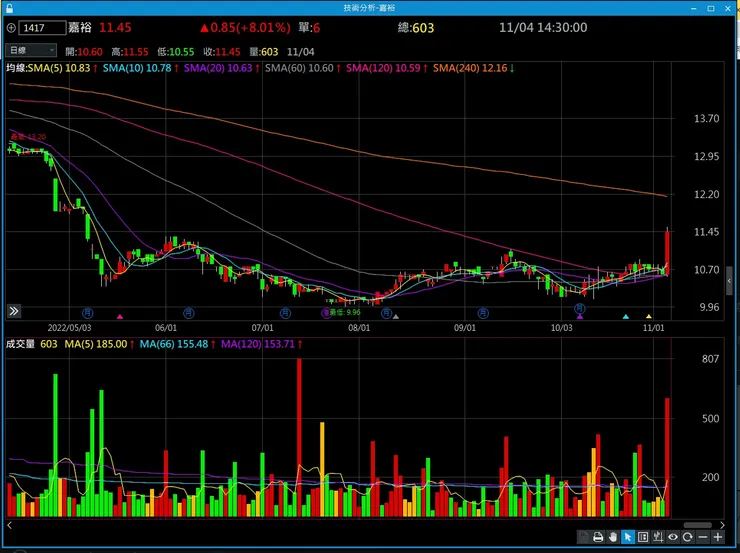Click the 月 marker near 2022/05/03
This screenshot has height=553, width=740.
[x=87, y=312]
